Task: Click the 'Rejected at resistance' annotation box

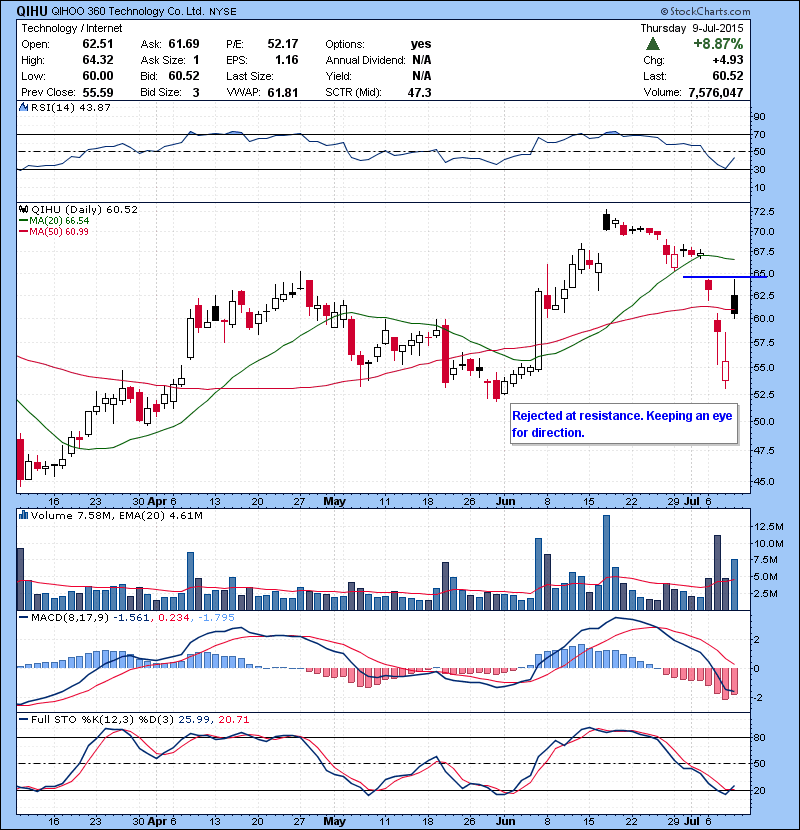Action: coord(624,424)
